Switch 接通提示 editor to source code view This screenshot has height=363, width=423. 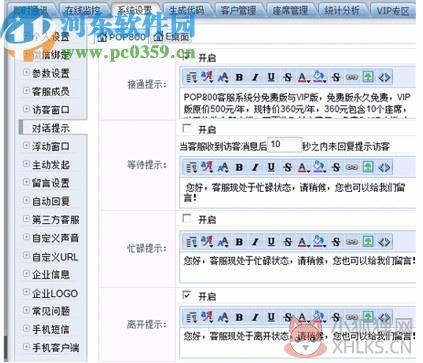click(x=384, y=77)
